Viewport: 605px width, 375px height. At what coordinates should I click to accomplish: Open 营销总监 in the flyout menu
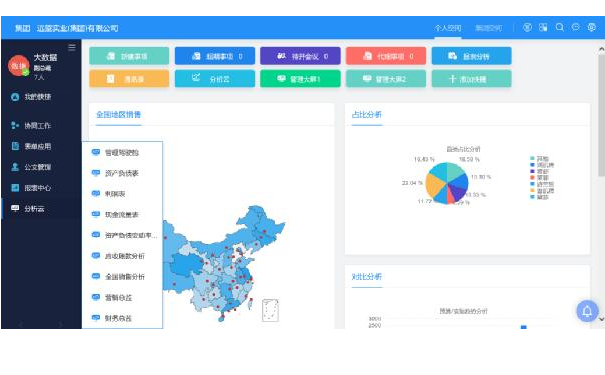[122, 297]
